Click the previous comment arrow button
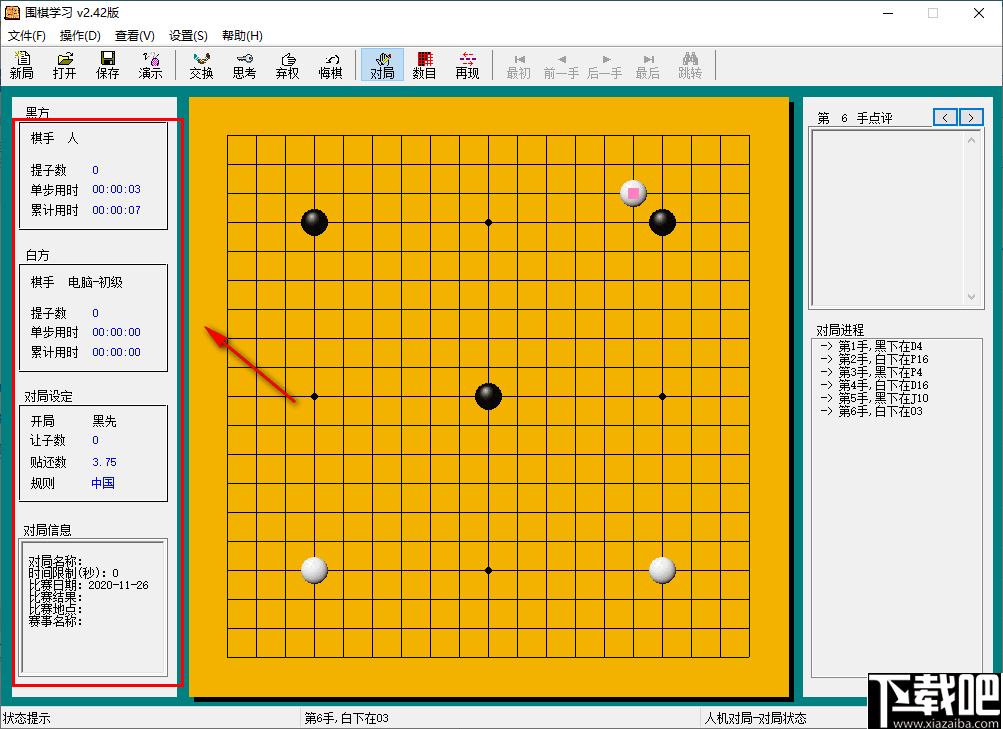Image resolution: width=1003 pixels, height=729 pixels. (x=944, y=117)
